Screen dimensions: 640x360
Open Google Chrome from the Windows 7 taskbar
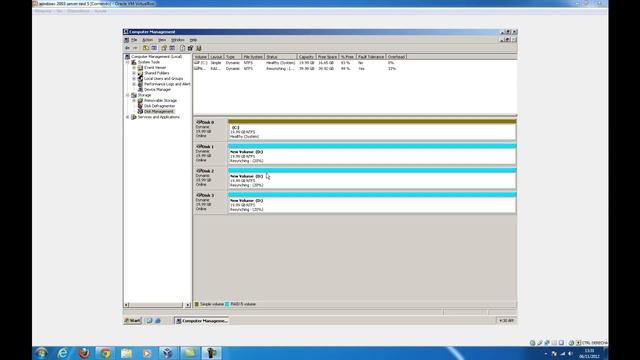click(x=105, y=353)
